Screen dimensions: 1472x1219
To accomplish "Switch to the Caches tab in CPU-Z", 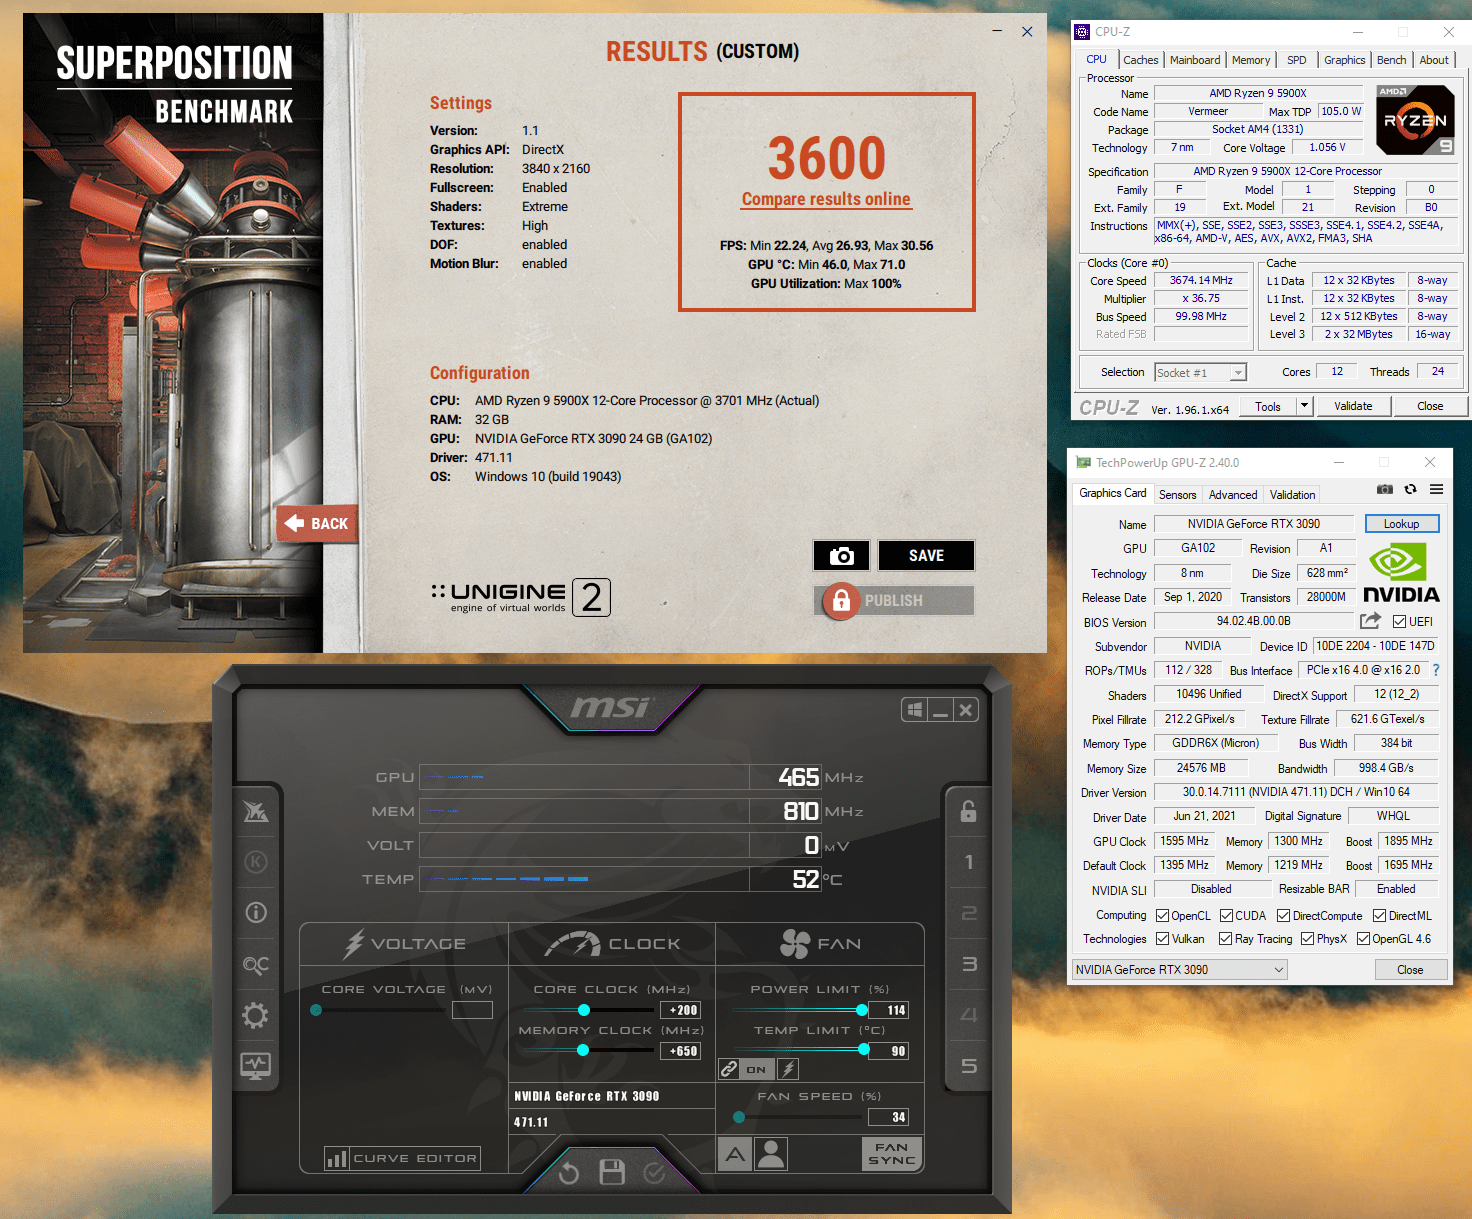I will click(1140, 60).
